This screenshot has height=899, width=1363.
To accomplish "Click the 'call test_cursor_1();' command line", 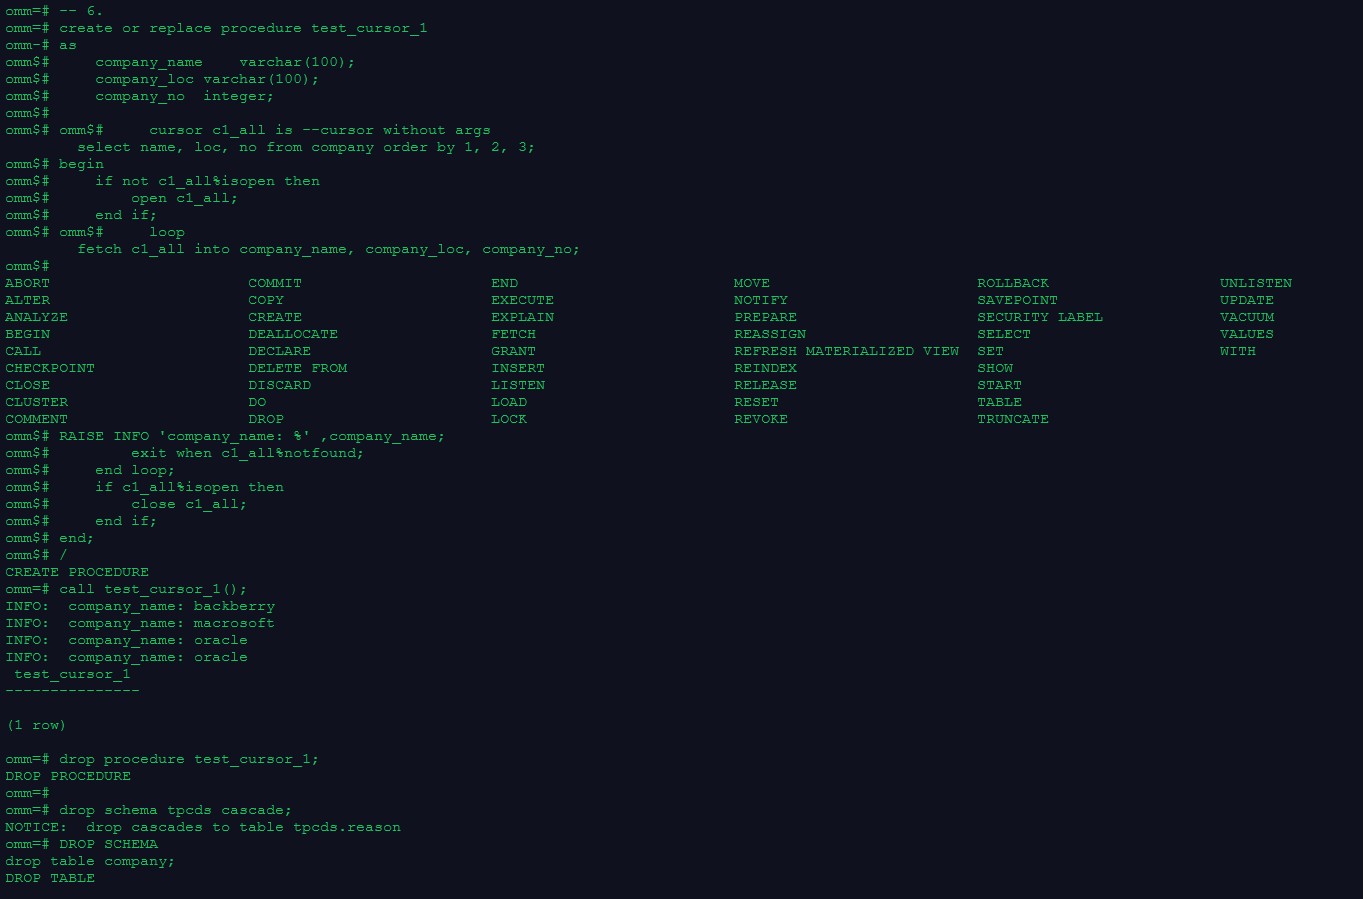I will pyautogui.click(x=152, y=589).
